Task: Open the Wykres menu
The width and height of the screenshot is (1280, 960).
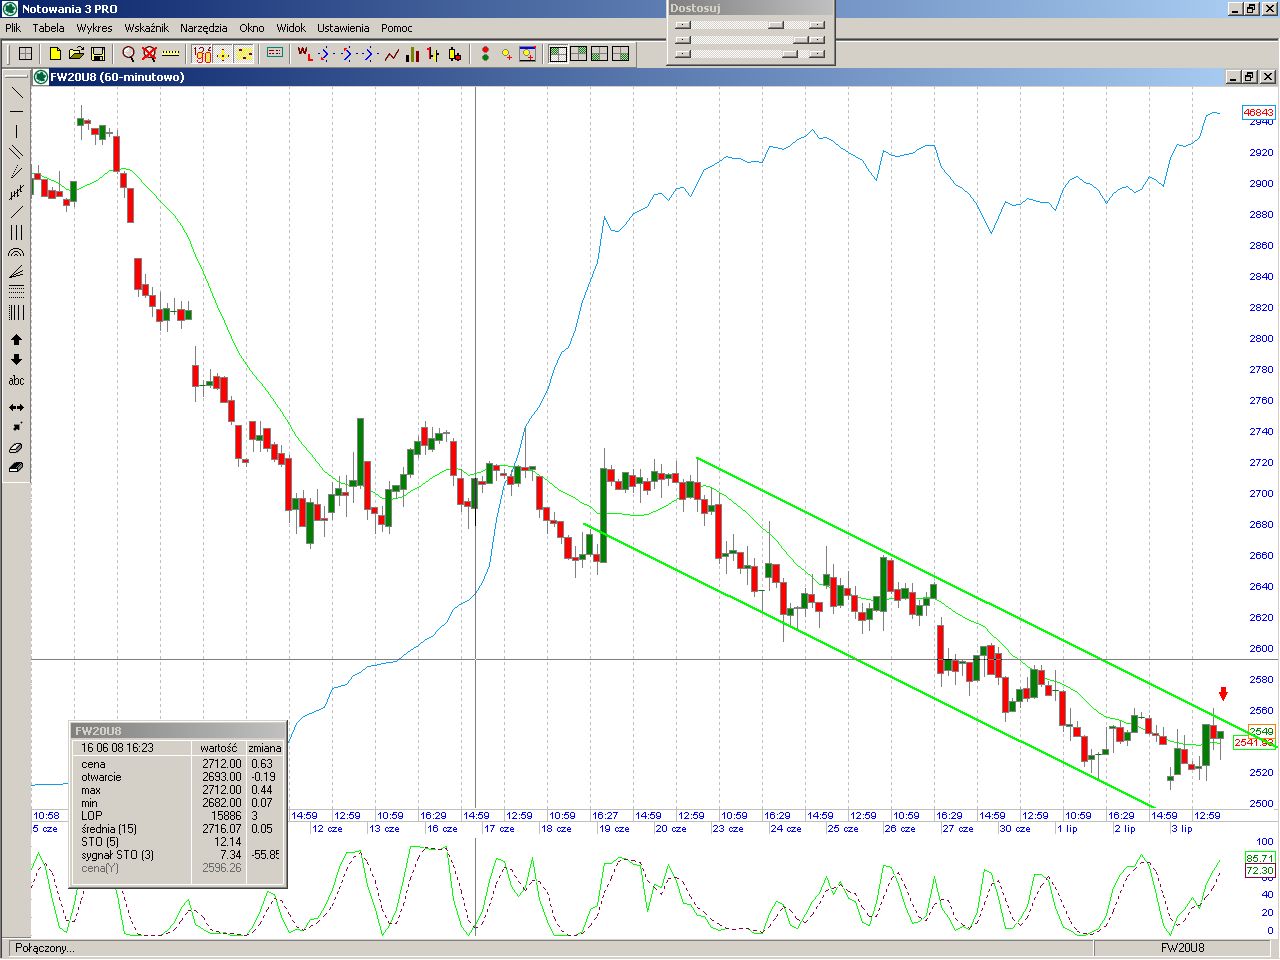Action: point(94,28)
